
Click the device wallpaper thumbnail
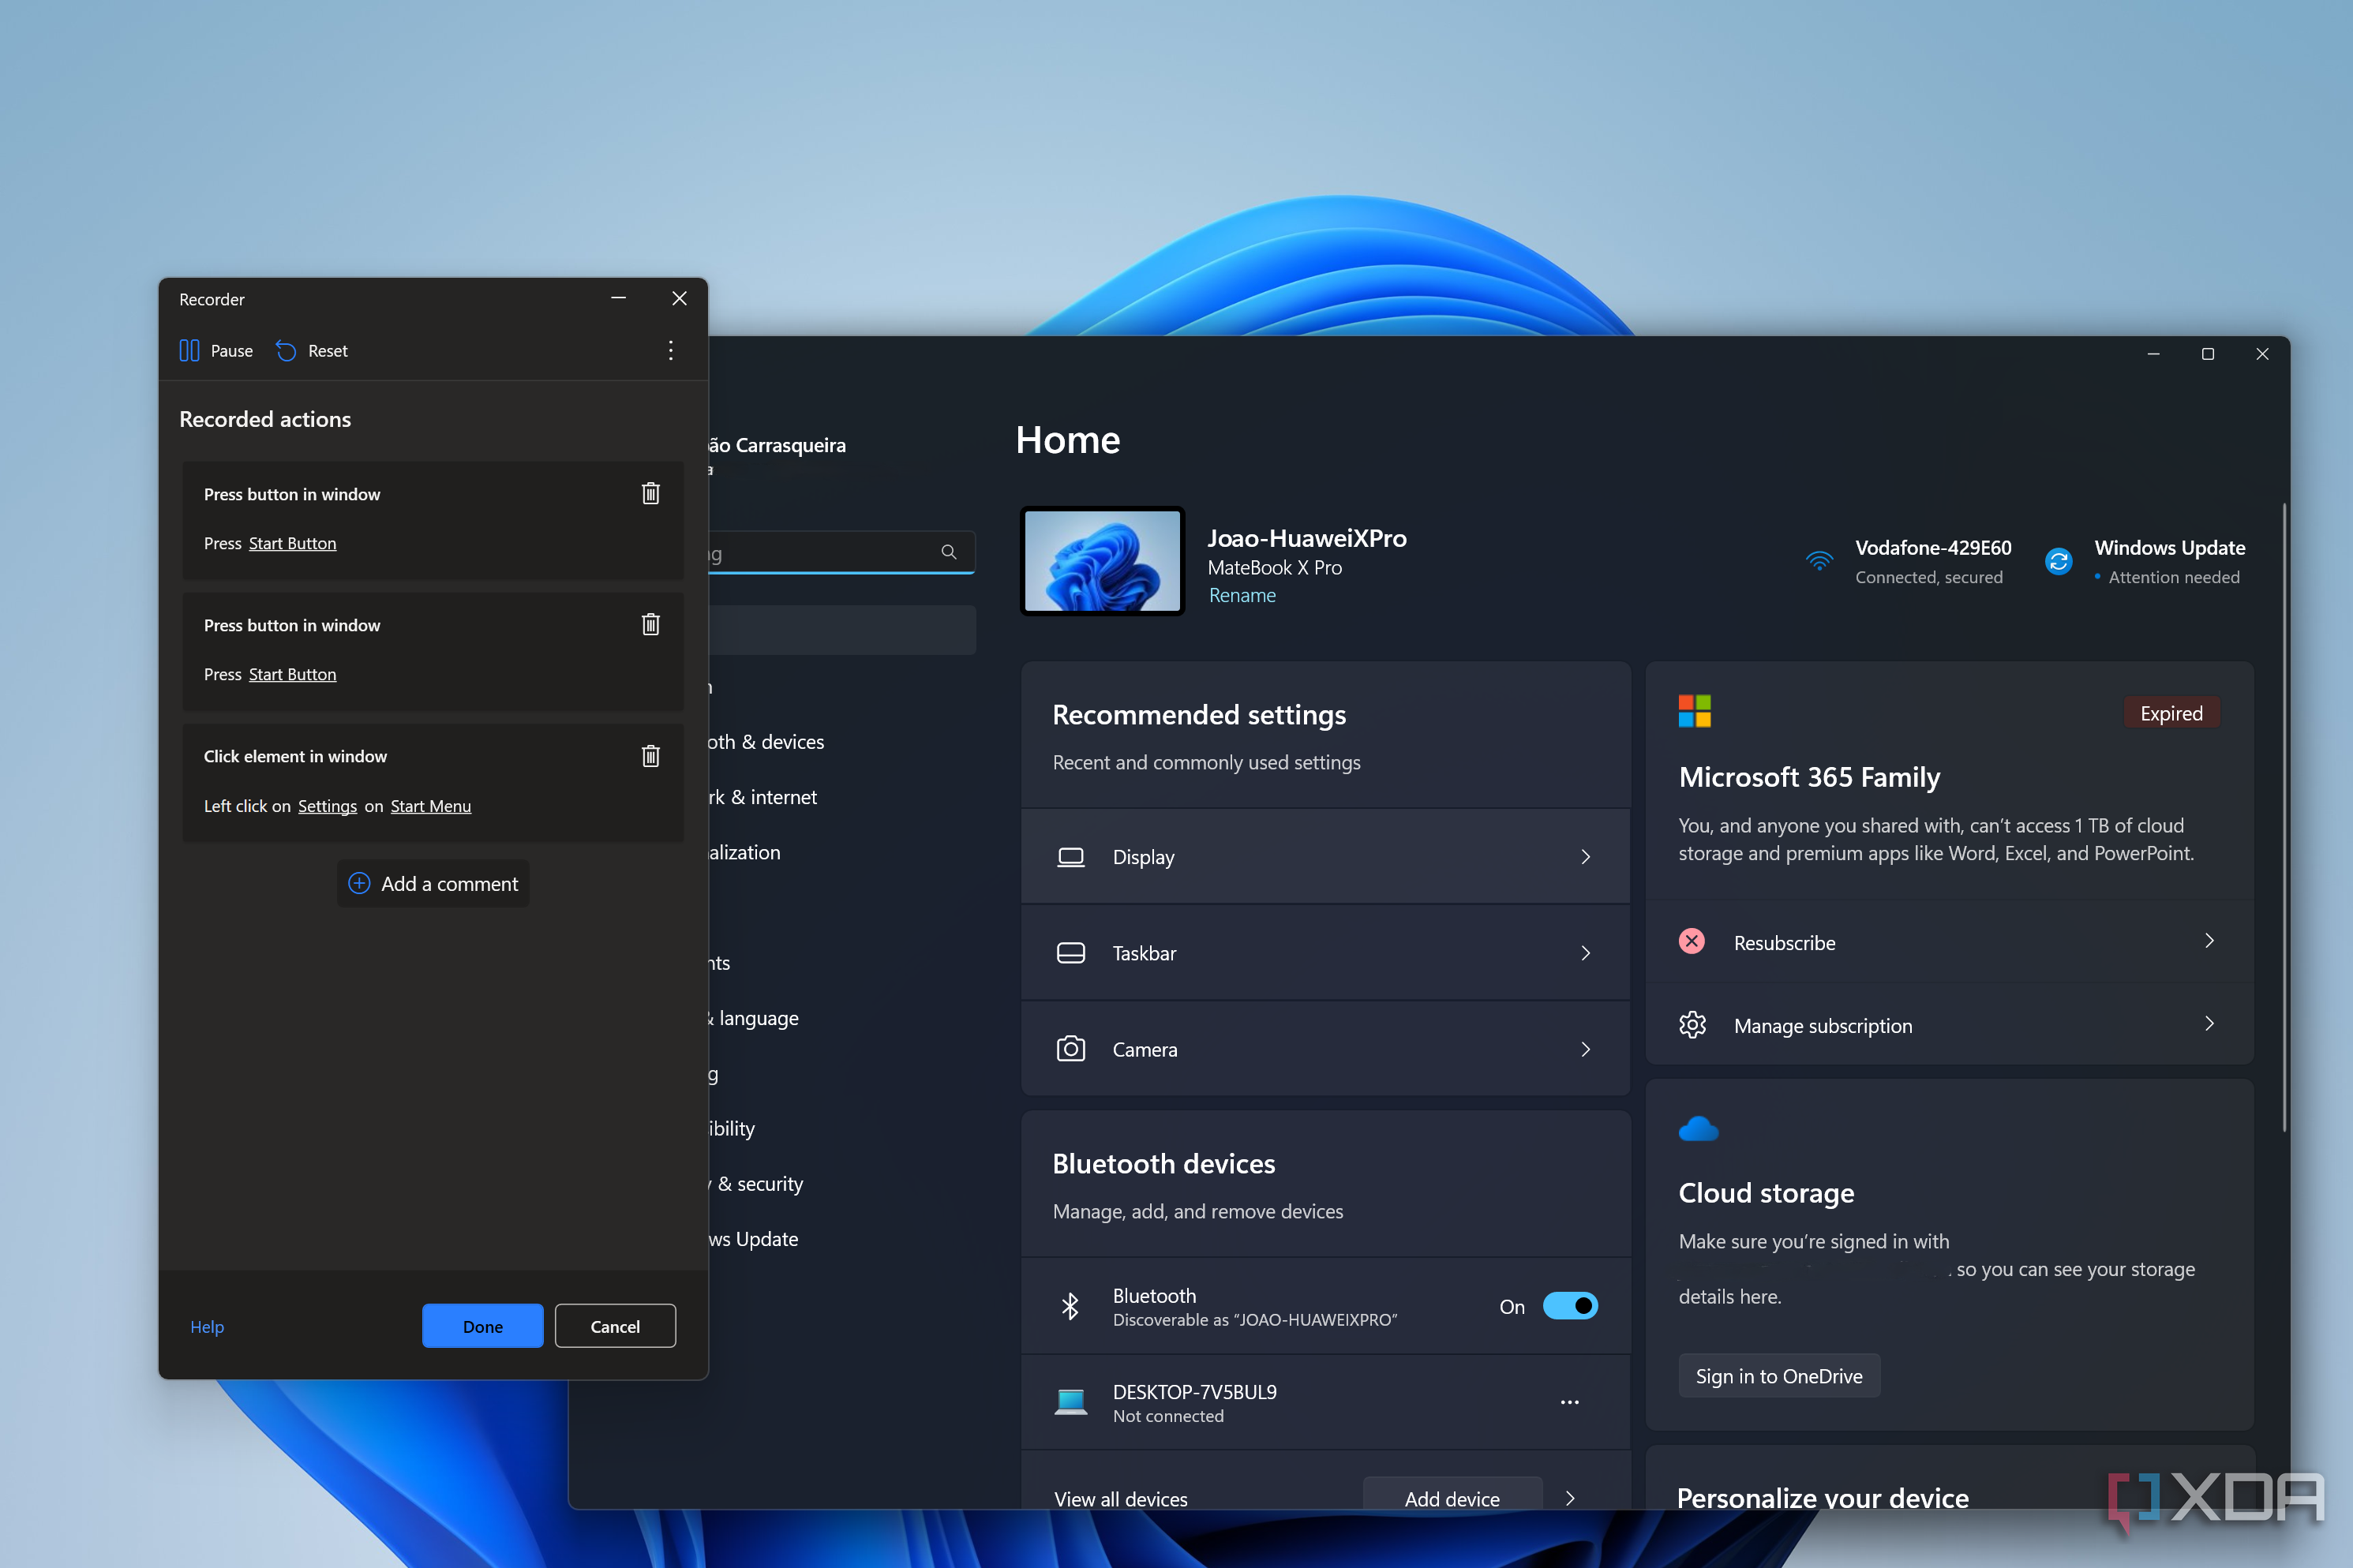(1102, 561)
